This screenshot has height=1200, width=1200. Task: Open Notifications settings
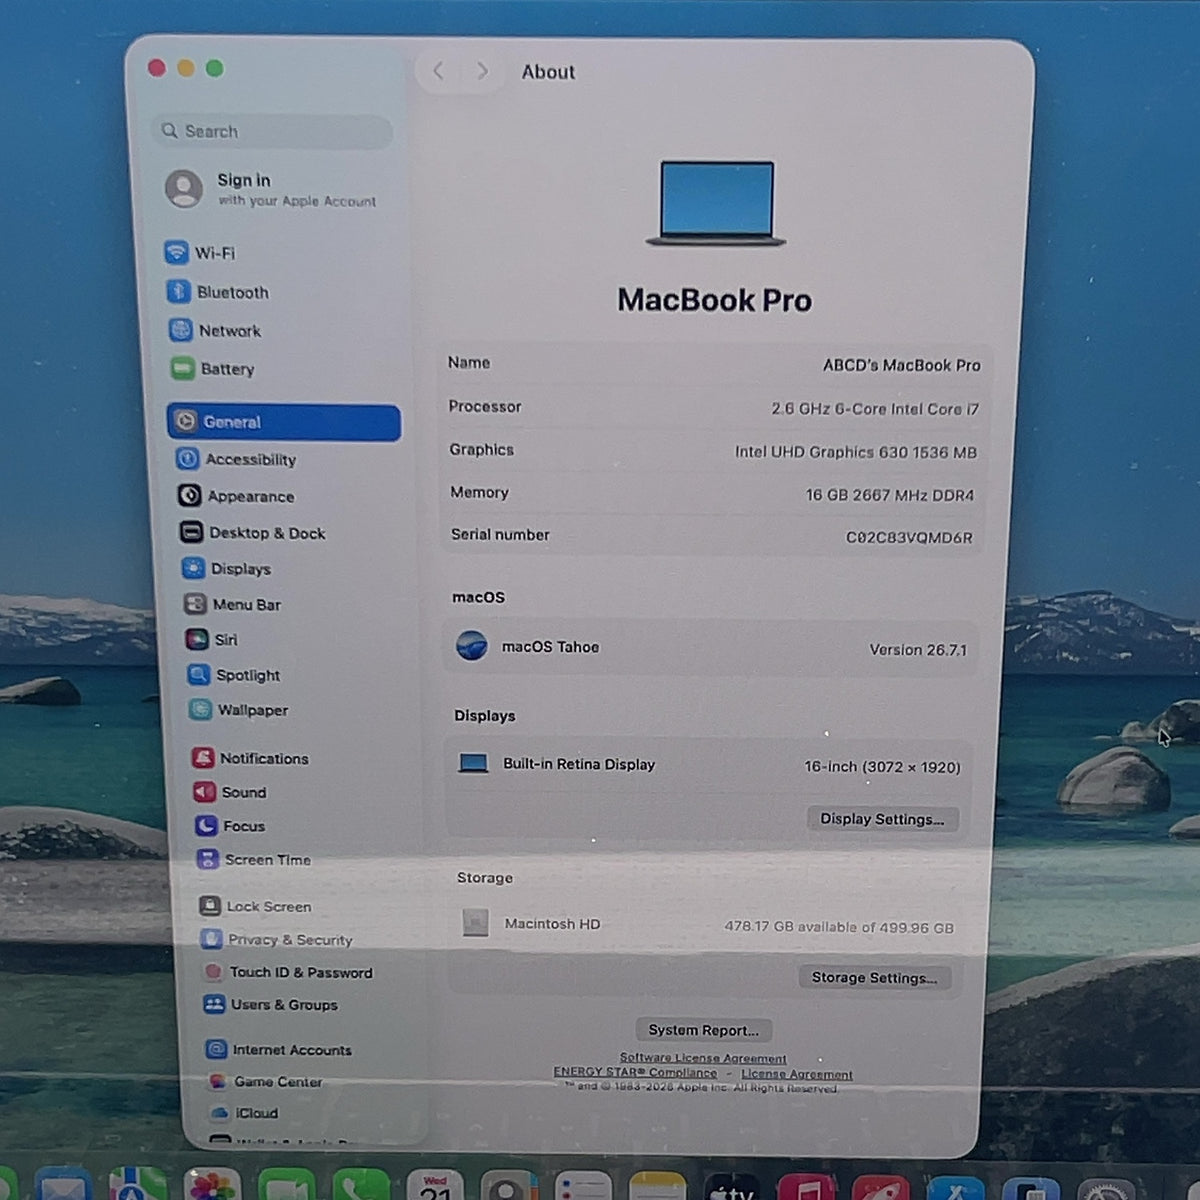pos(250,758)
